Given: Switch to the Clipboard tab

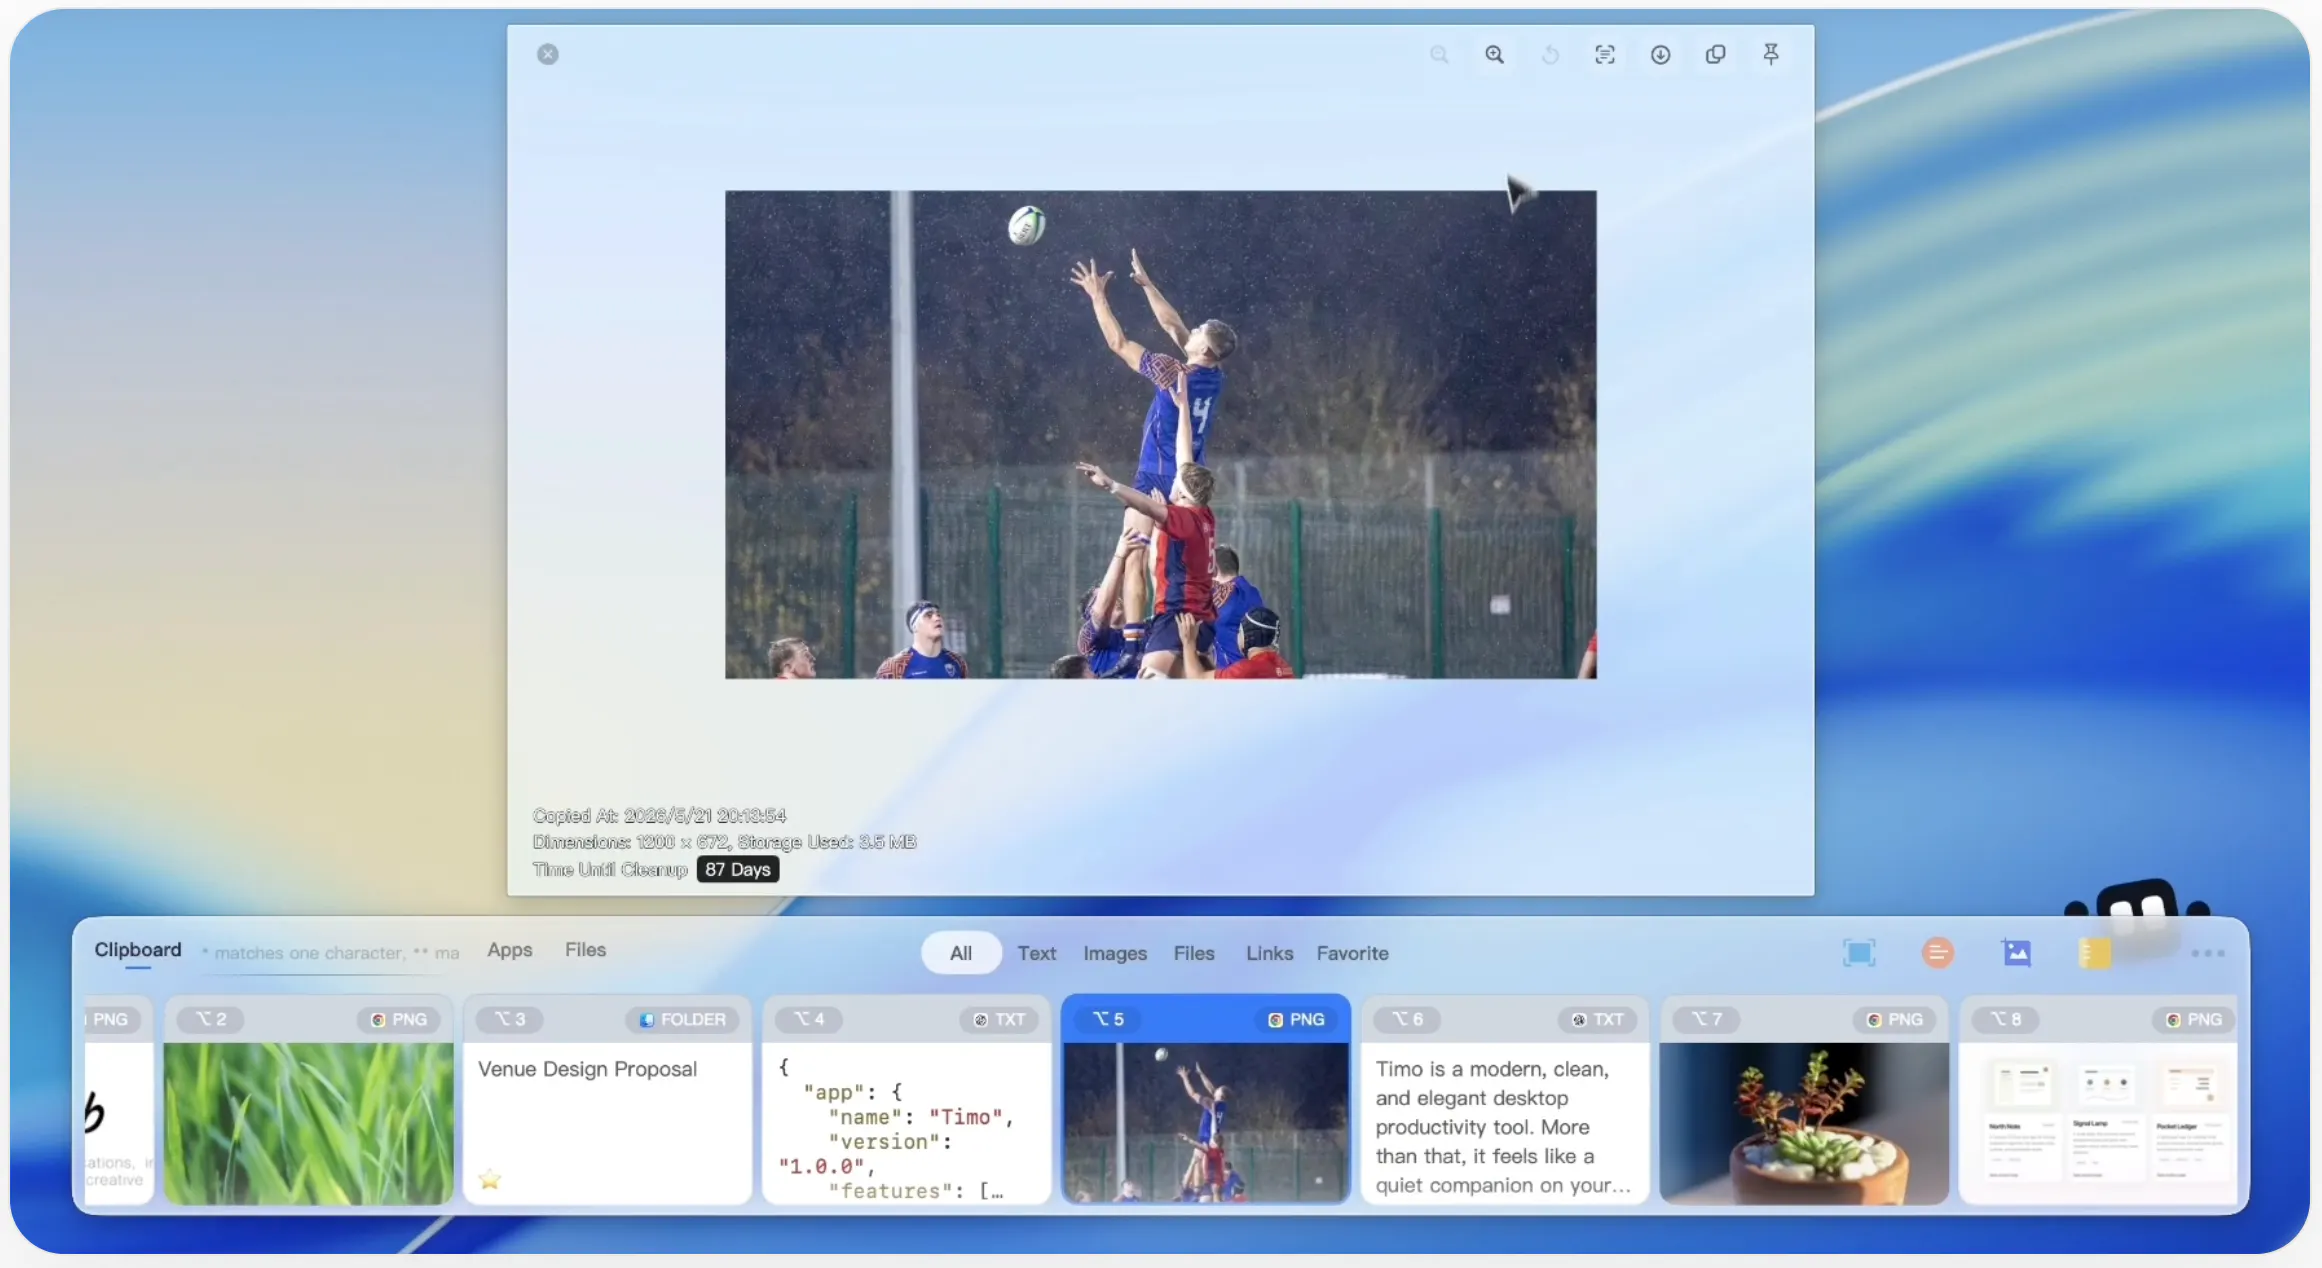Looking at the screenshot, I should coord(138,950).
